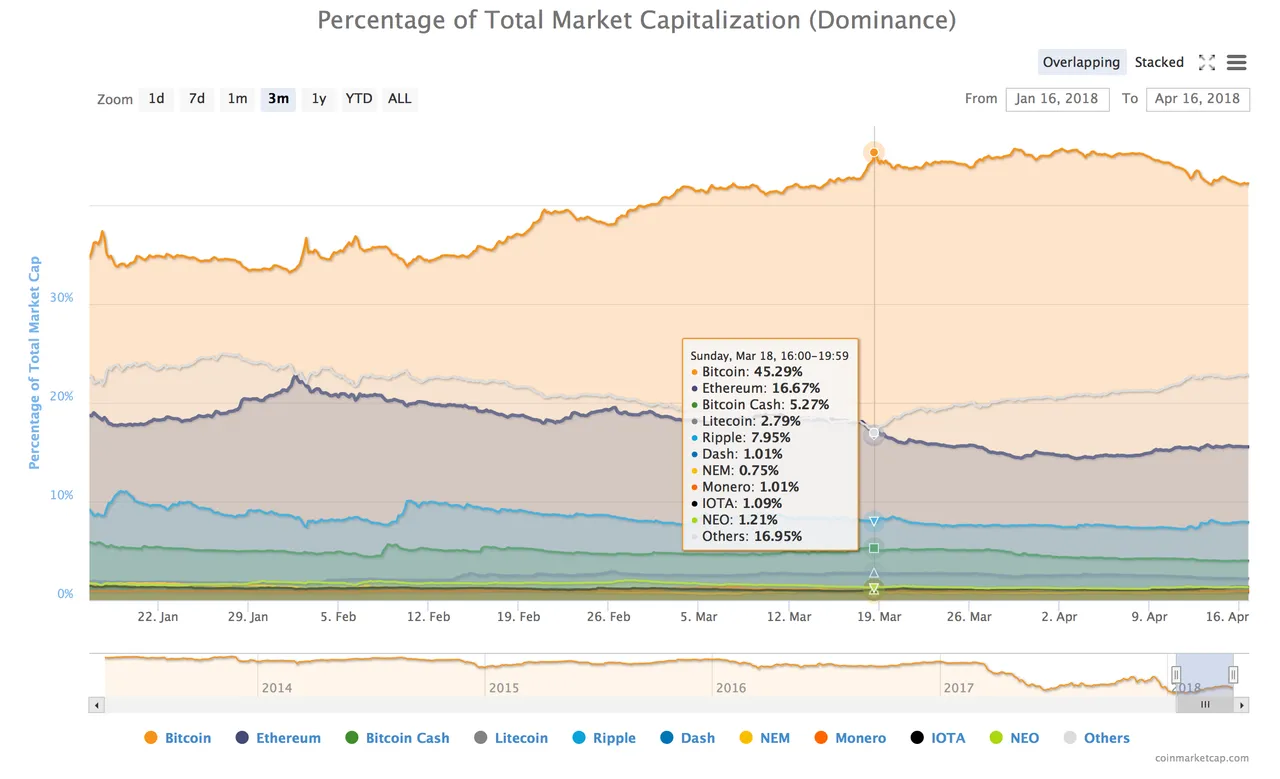
Task: Click navigator right range handle
Action: 1233,675
